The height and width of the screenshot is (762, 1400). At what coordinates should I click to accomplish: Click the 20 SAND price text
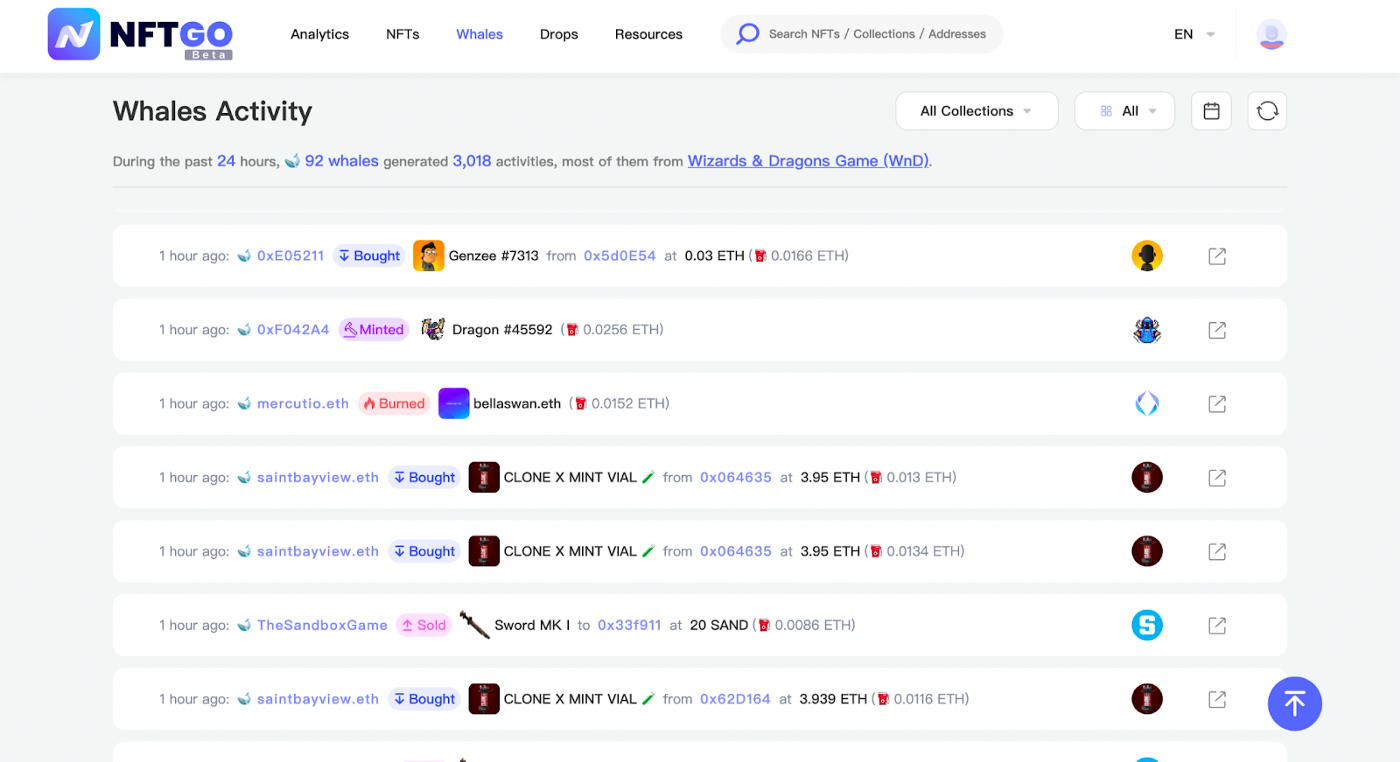pyautogui.click(x=719, y=625)
